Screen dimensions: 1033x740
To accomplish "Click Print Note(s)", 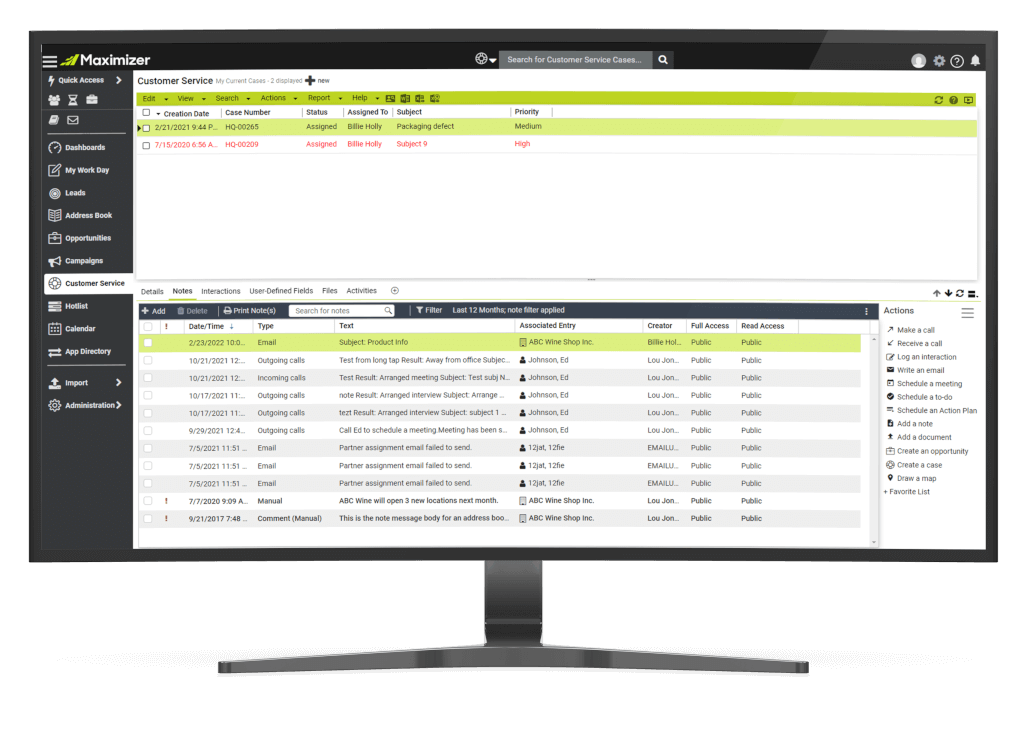I will click(250, 311).
